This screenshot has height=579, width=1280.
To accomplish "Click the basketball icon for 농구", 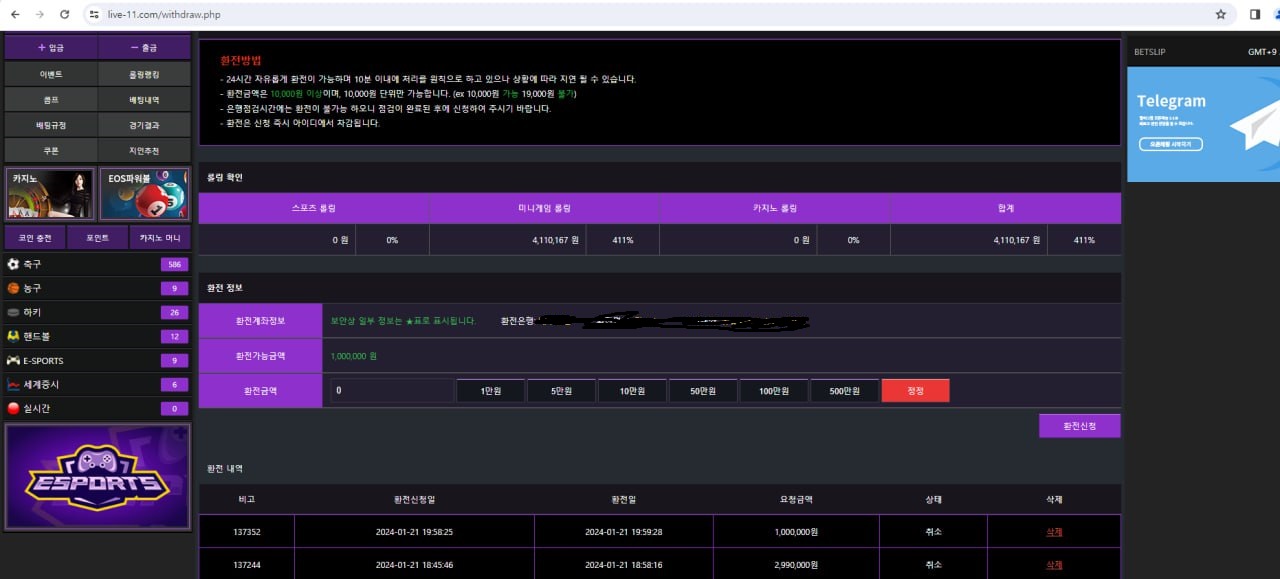I will point(13,288).
